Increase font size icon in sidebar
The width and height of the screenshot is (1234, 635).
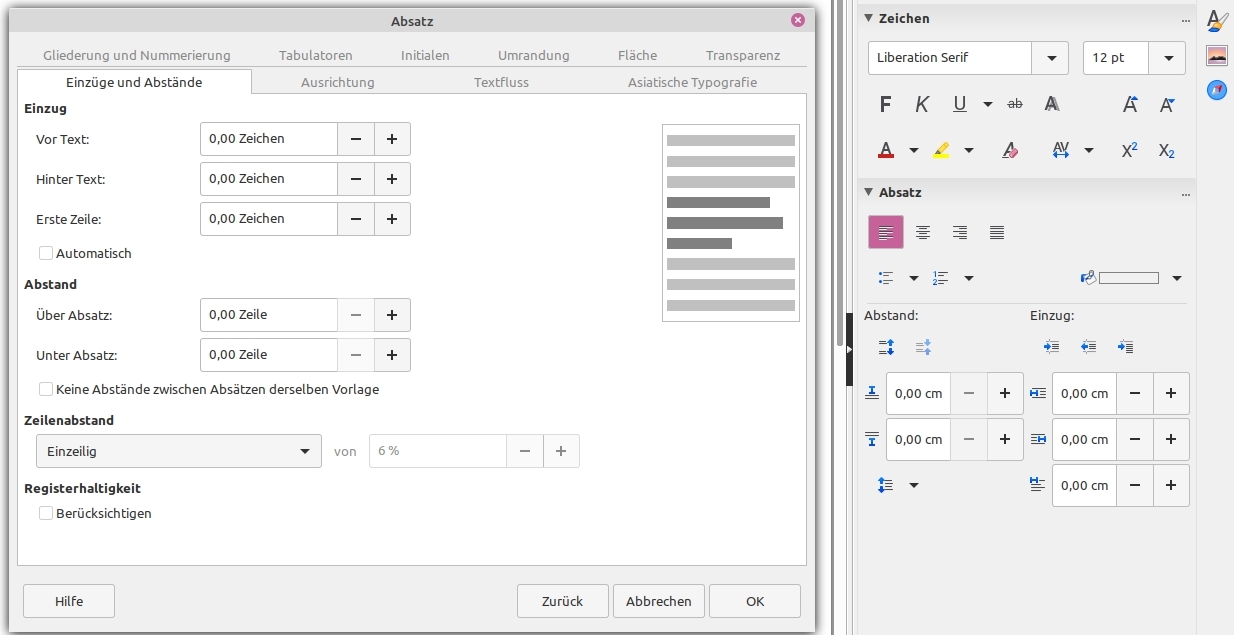(x=1130, y=104)
